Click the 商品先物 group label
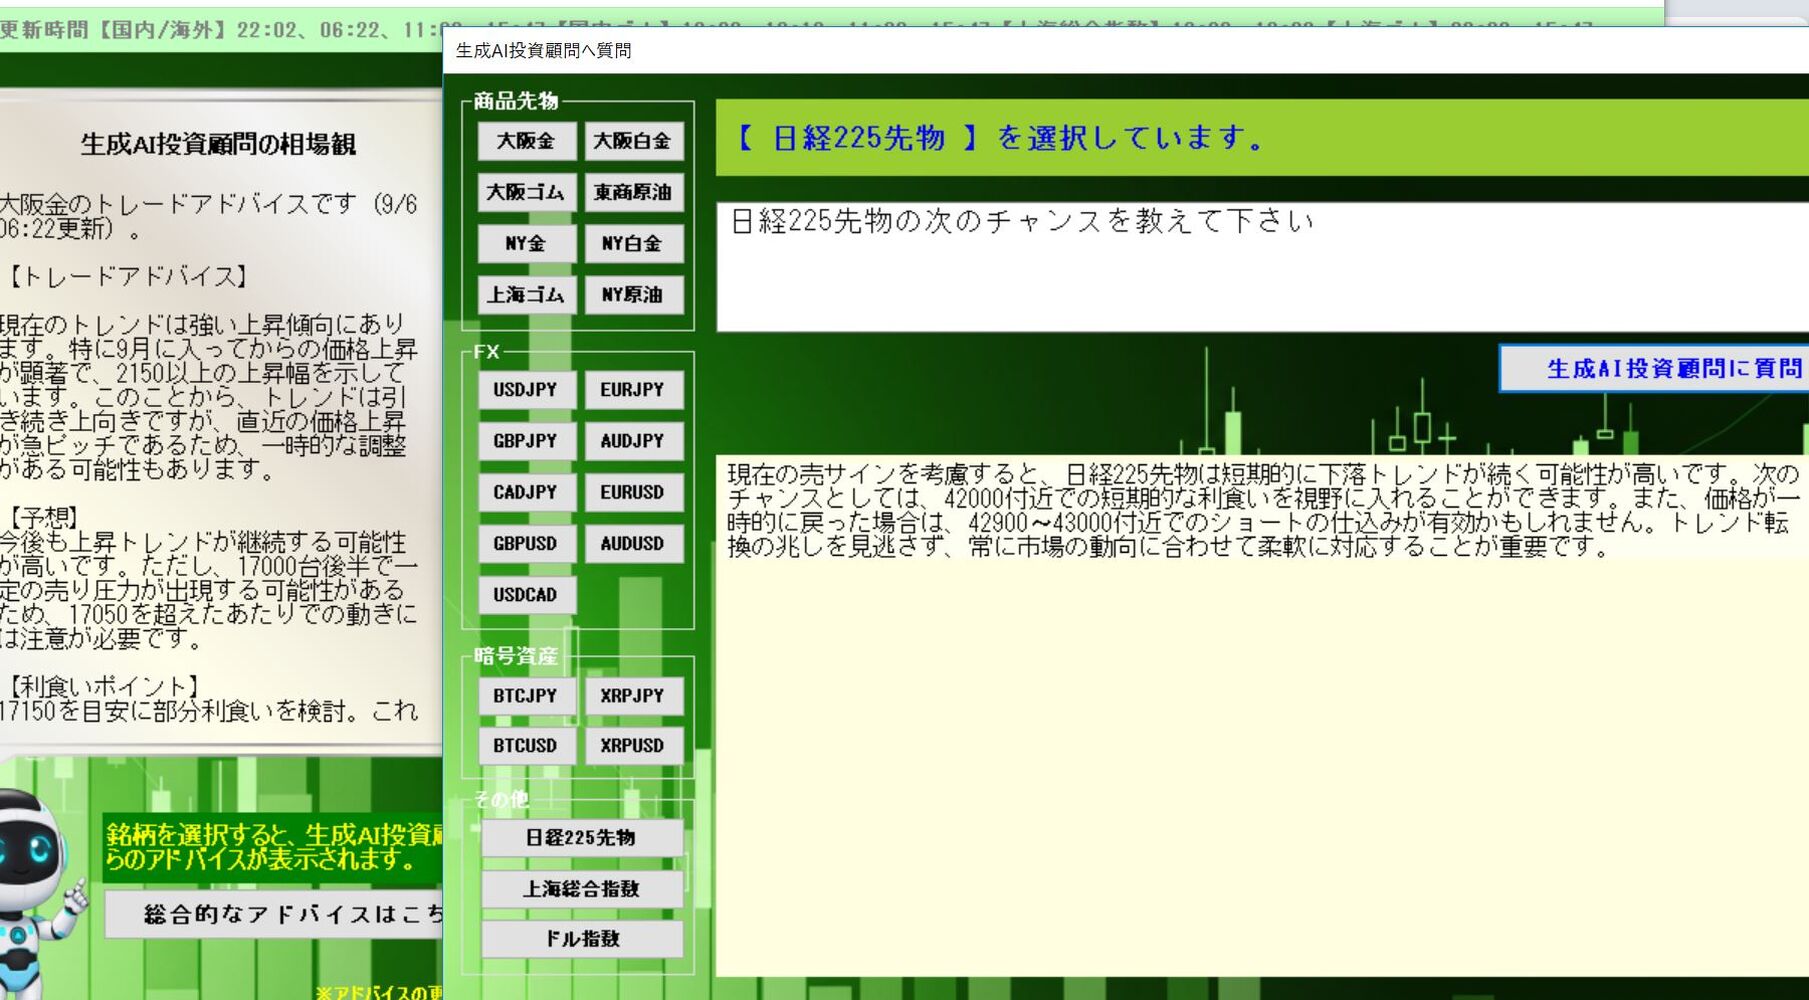1809x1000 pixels. tap(516, 101)
